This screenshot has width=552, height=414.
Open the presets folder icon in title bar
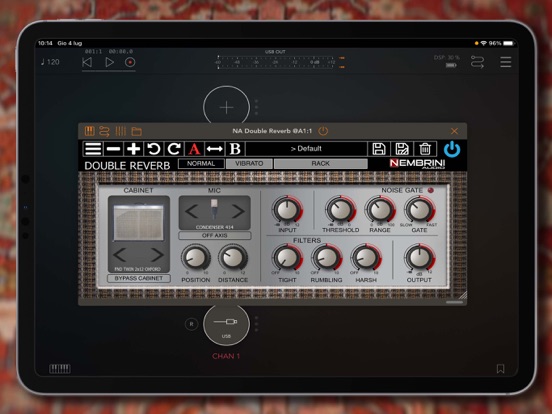(136, 132)
